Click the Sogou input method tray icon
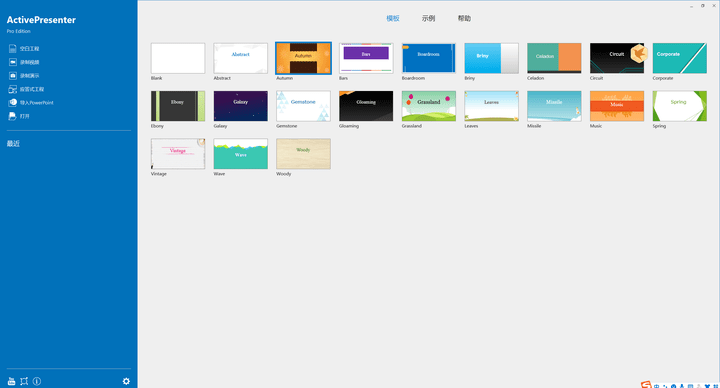Image resolution: width=720 pixels, height=388 pixels. [647, 385]
